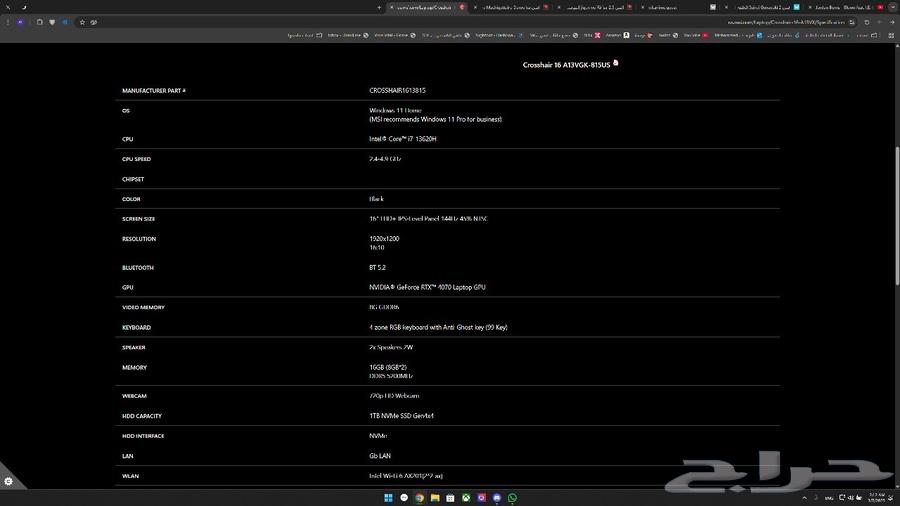Open the settings gear in the page corner
The height and width of the screenshot is (506, 900).
pos(8,481)
